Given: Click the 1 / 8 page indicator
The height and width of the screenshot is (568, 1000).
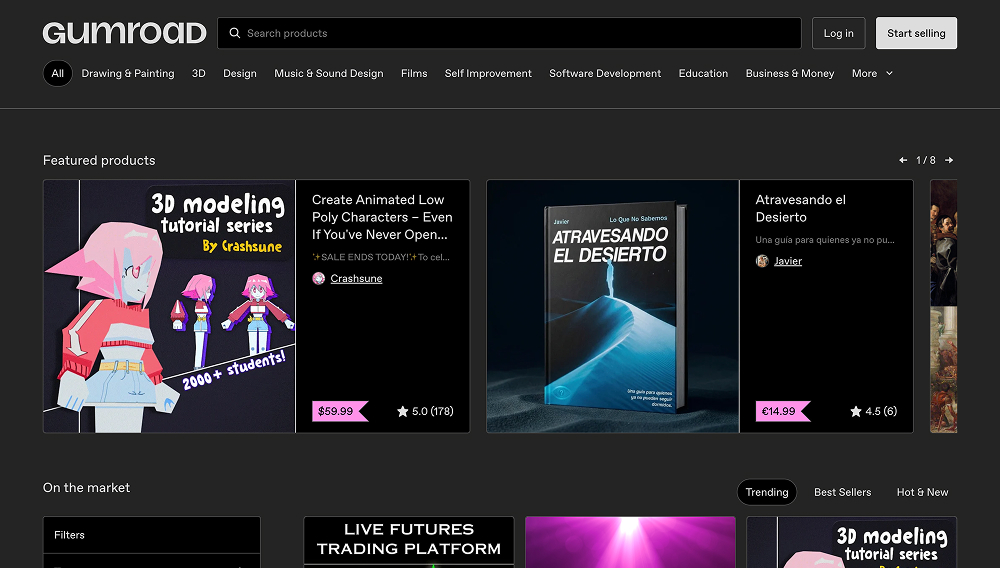Looking at the screenshot, I should coord(925,160).
